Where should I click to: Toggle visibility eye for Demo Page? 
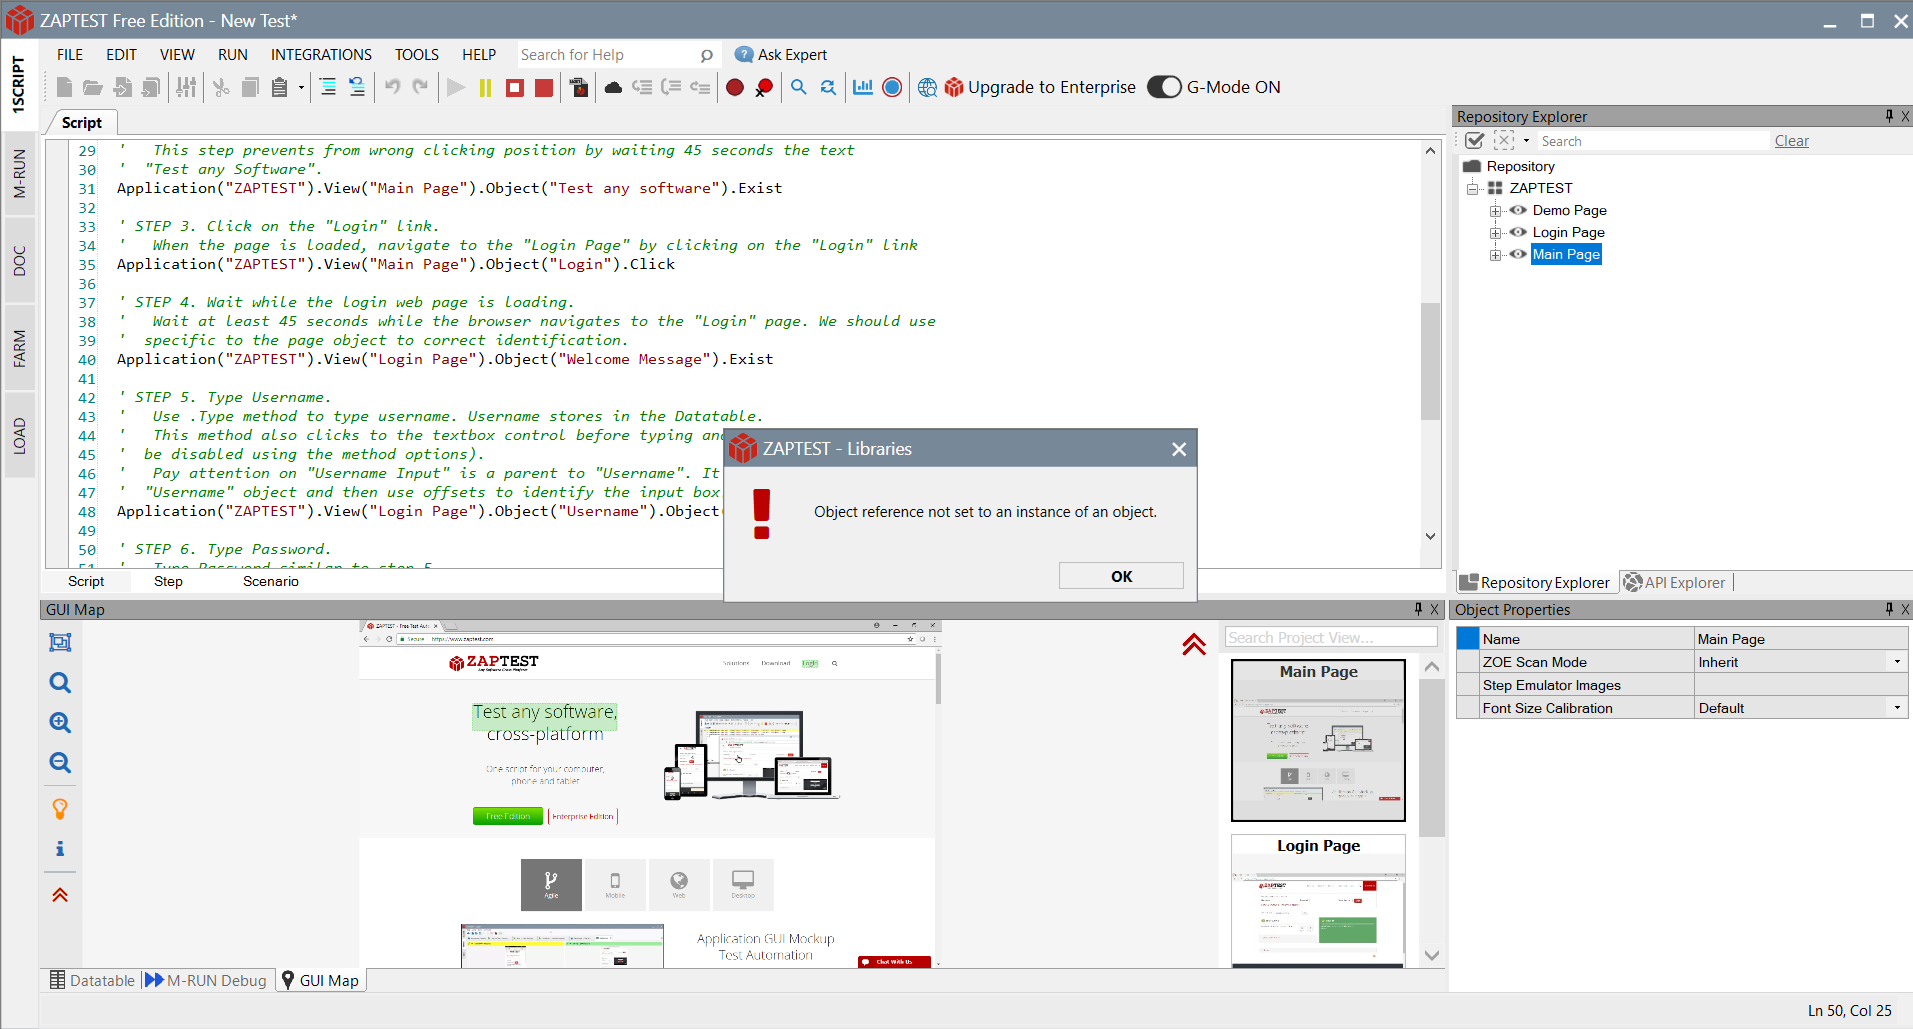pos(1518,210)
